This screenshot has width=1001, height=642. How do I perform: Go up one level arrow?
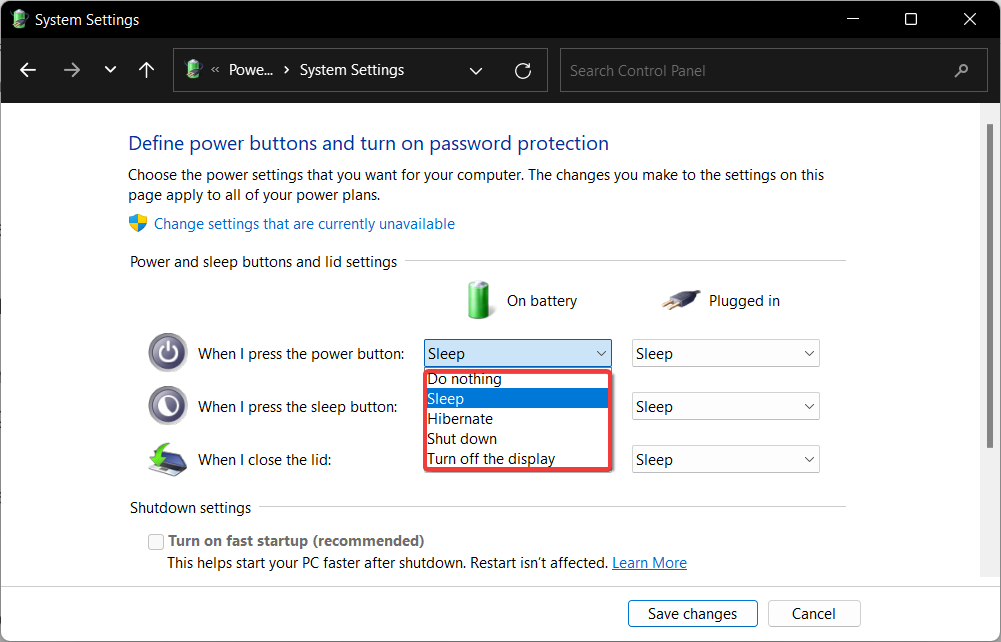click(146, 70)
